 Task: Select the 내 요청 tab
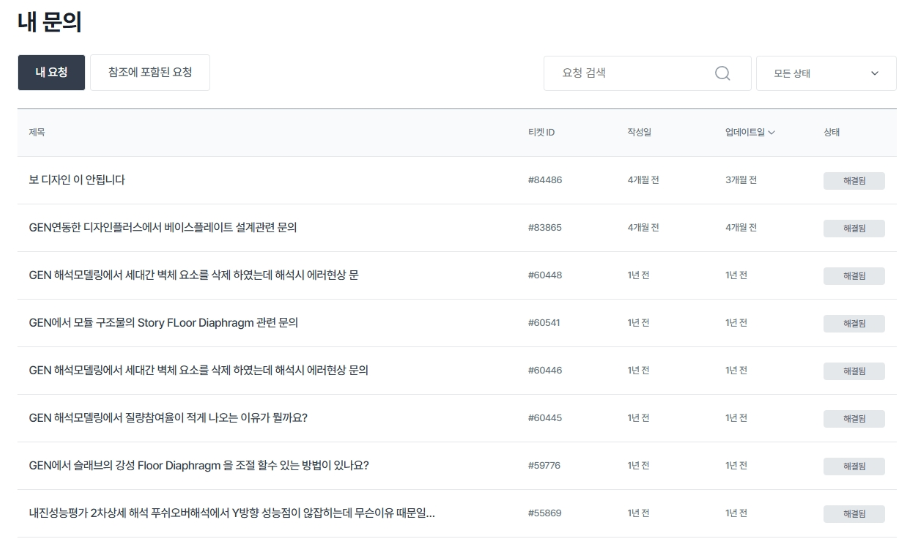click(51, 73)
